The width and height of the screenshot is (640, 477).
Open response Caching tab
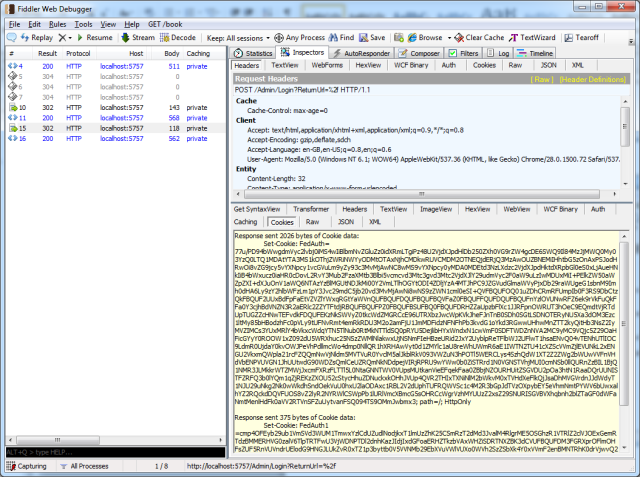click(x=245, y=222)
